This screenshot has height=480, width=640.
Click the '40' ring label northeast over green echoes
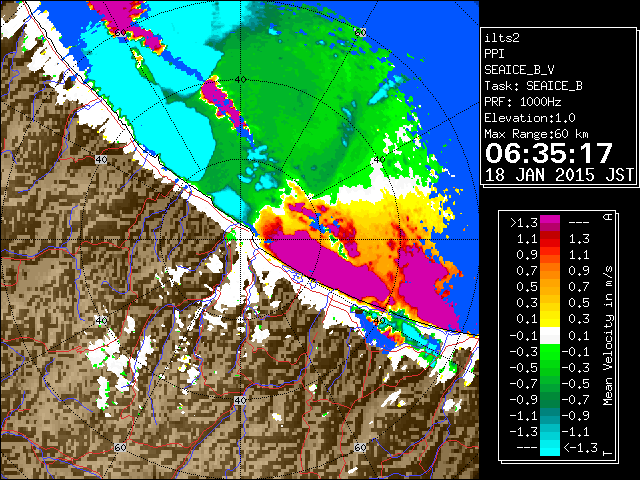380,160
